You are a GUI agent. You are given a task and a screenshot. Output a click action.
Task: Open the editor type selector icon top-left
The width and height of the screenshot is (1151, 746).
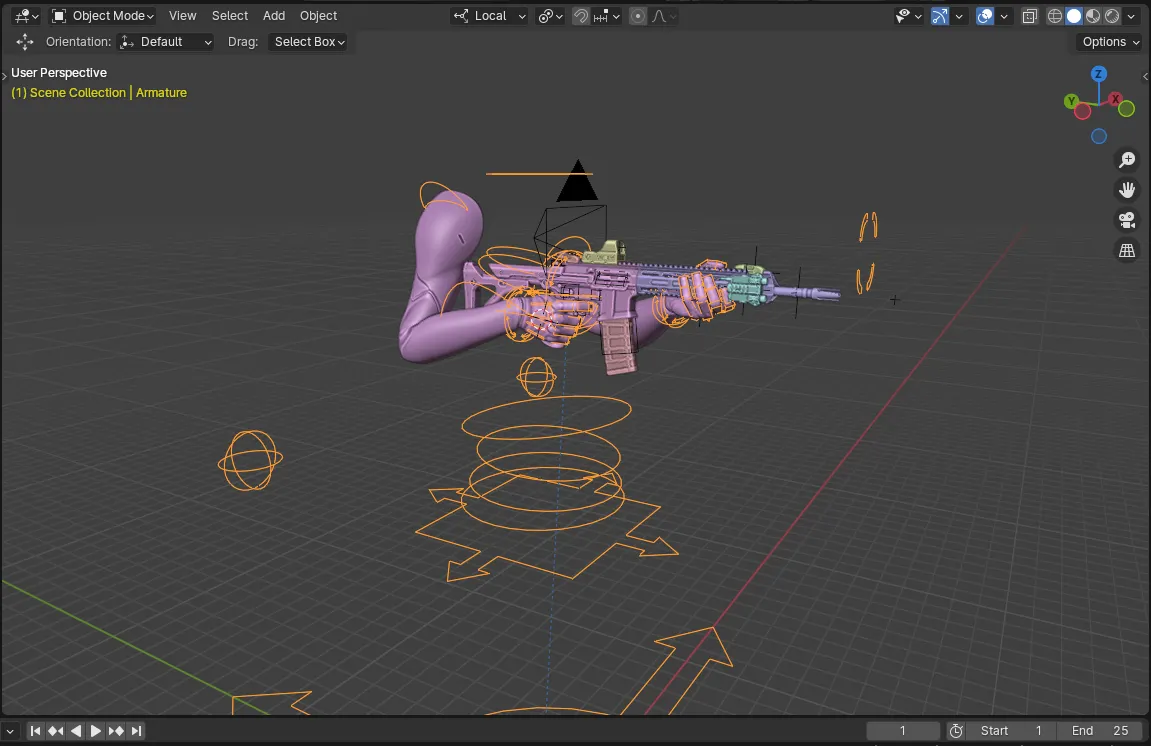[20, 15]
